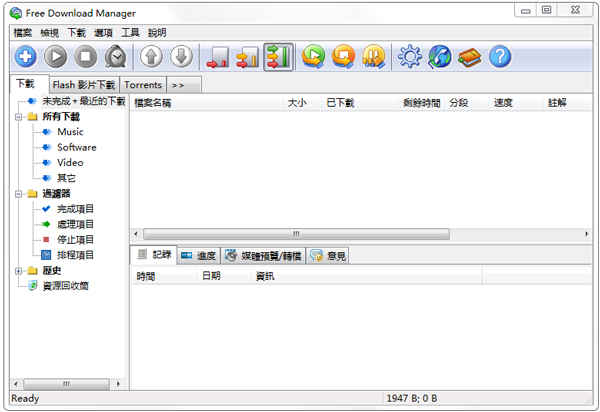Select 處理項目 filter
This screenshot has height=412, width=600.
tap(75, 224)
